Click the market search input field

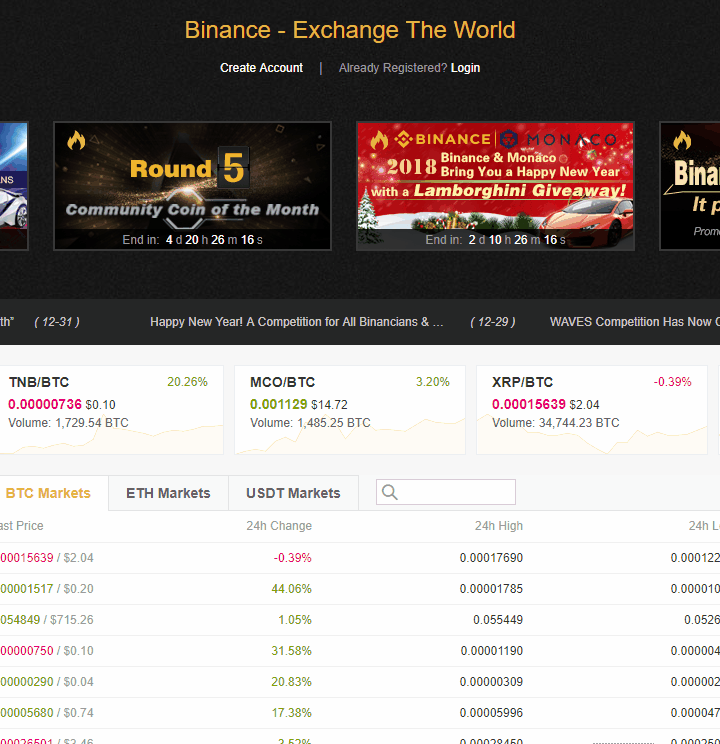click(x=446, y=492)
